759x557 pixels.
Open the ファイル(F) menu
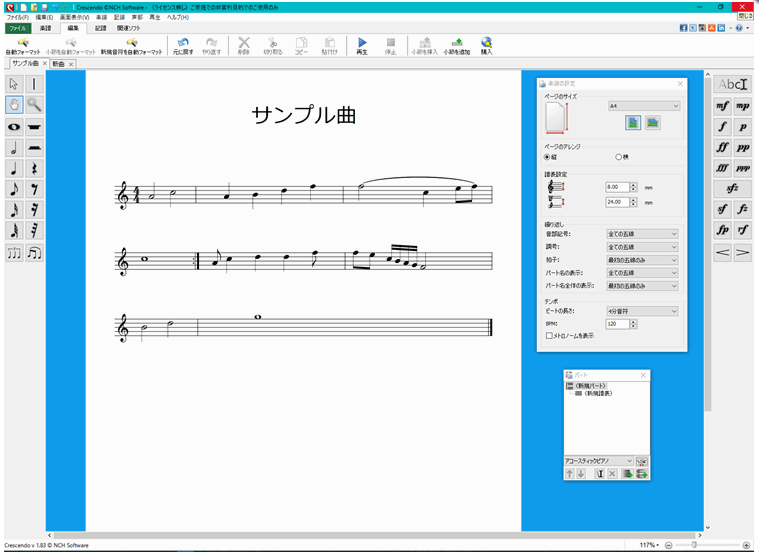[17, 17]
